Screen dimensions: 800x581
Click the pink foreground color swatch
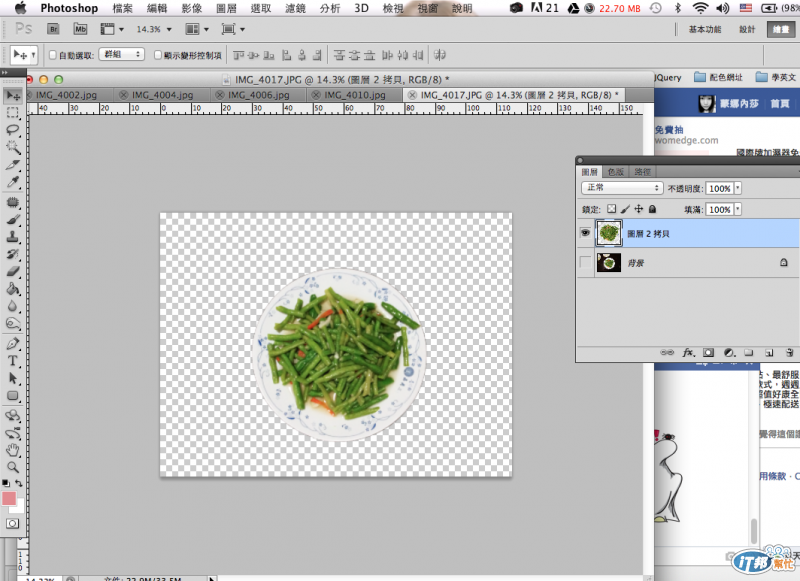tap(9, 498)
